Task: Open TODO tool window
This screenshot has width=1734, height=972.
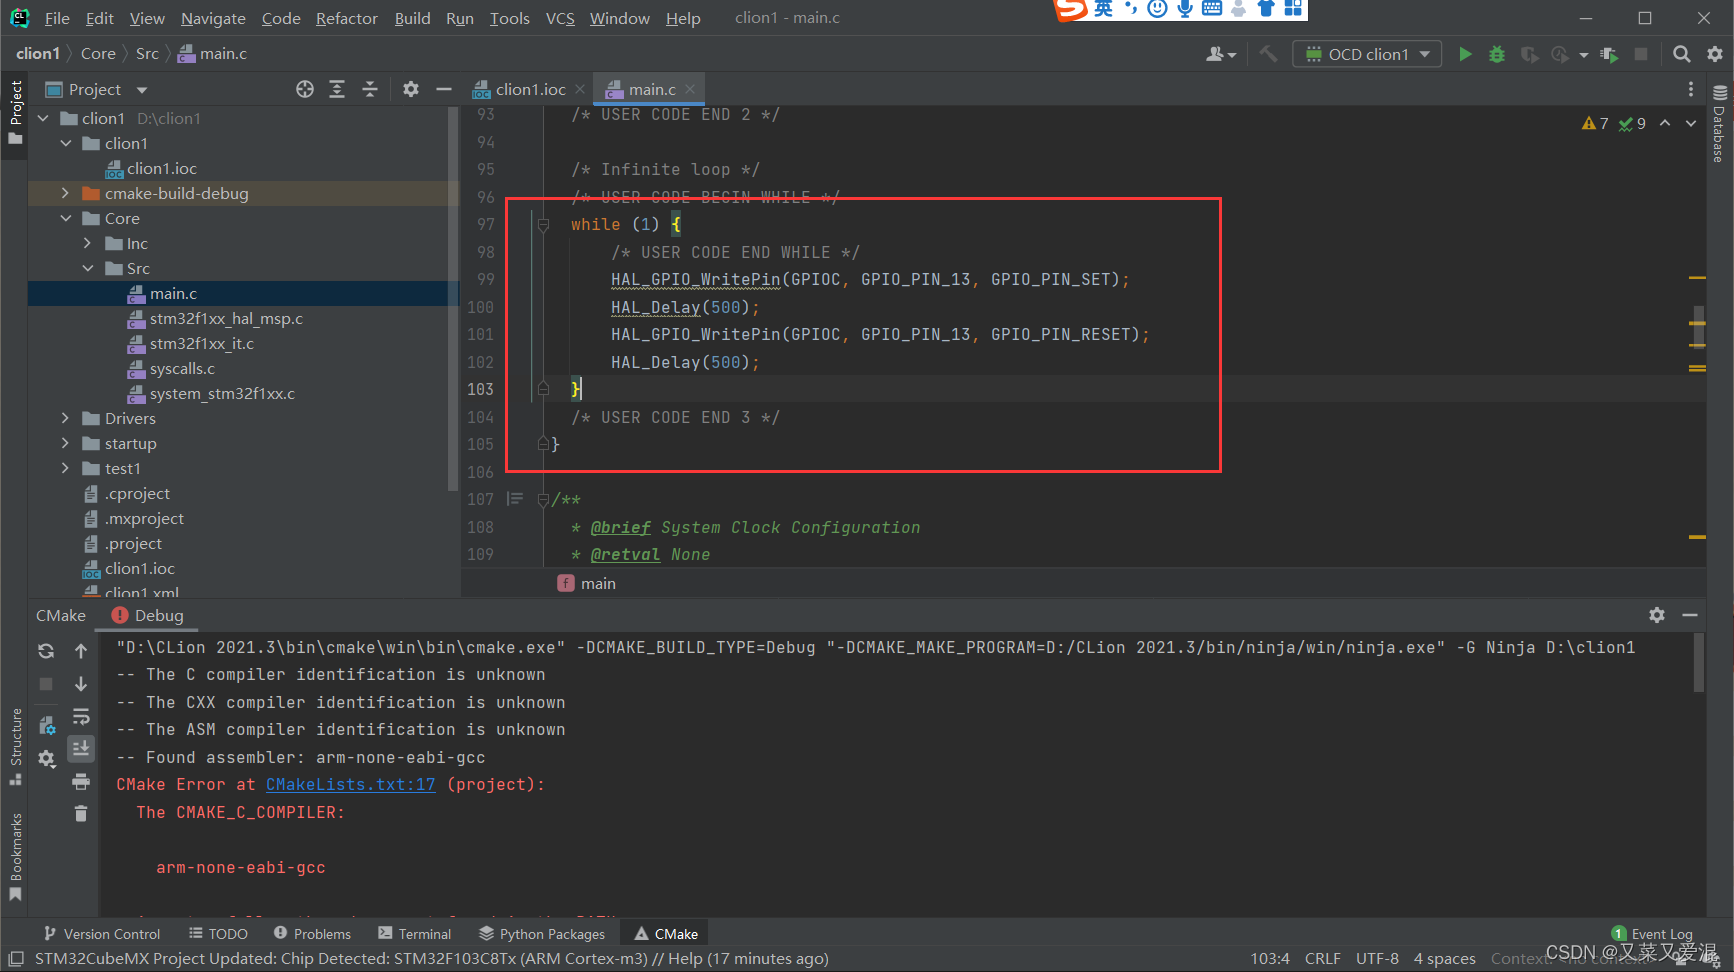Action: point(218,934)
